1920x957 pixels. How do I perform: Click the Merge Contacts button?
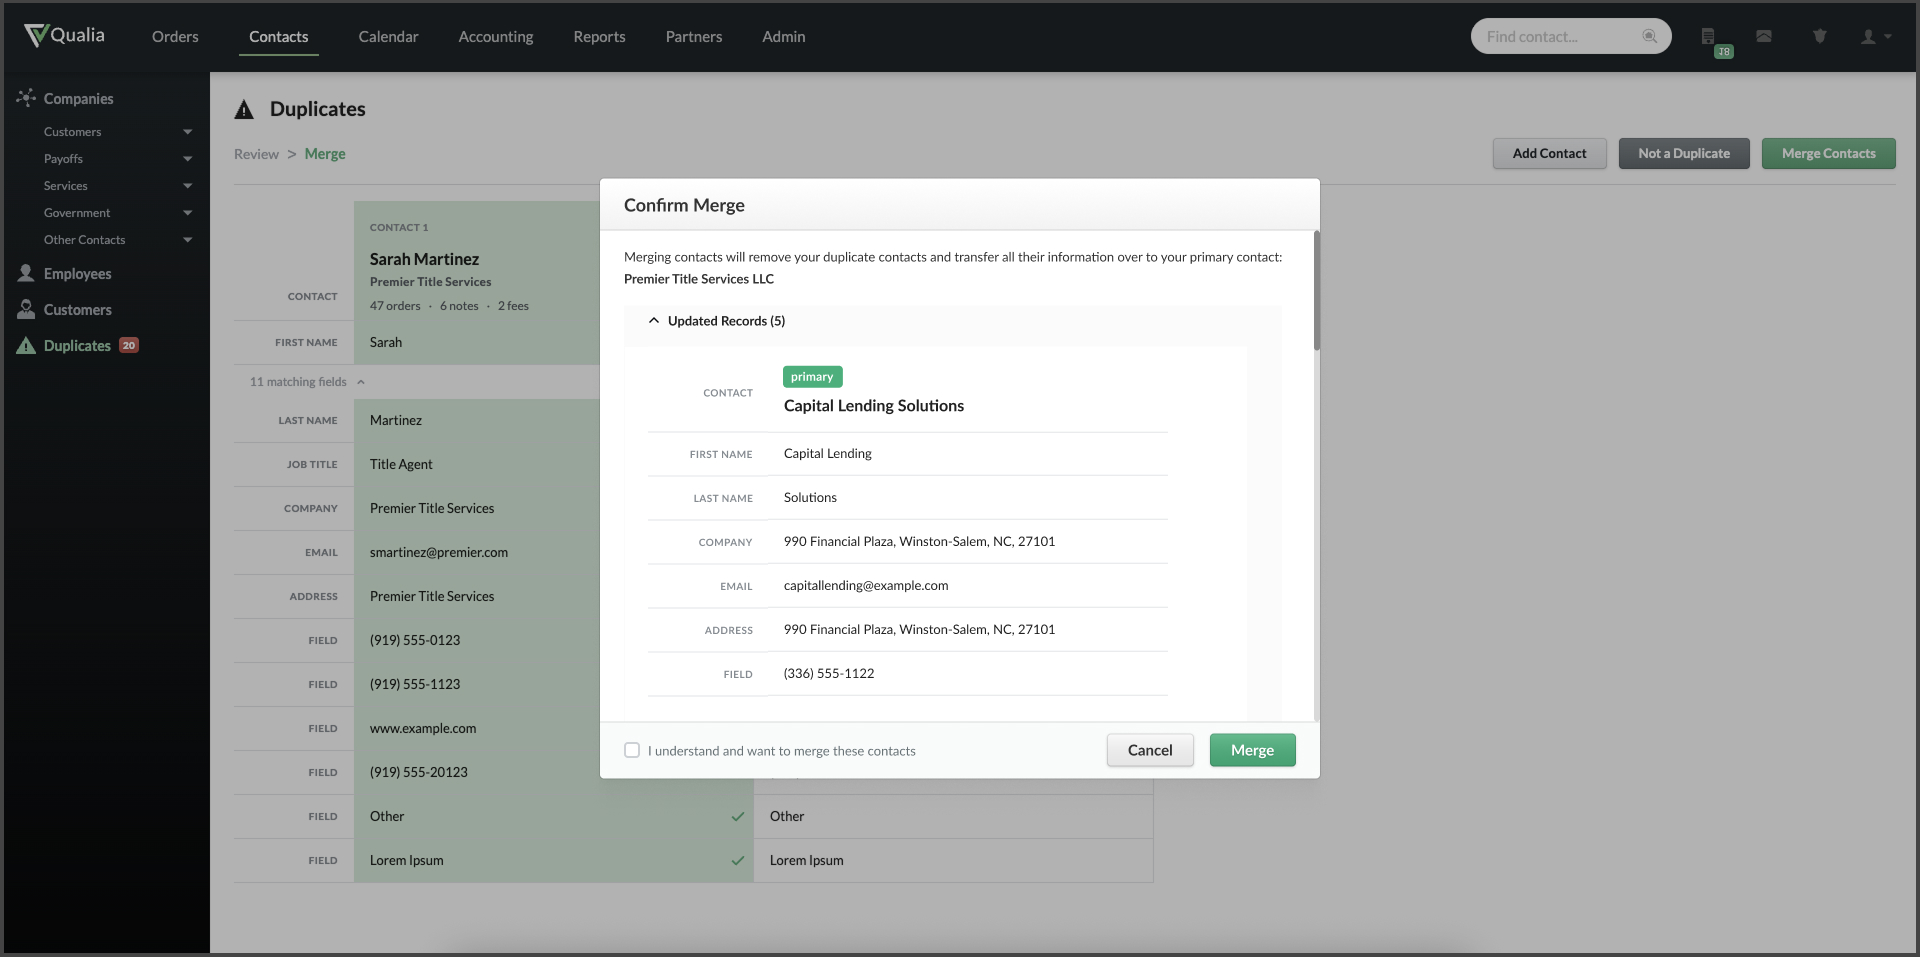coord(1828,153)
